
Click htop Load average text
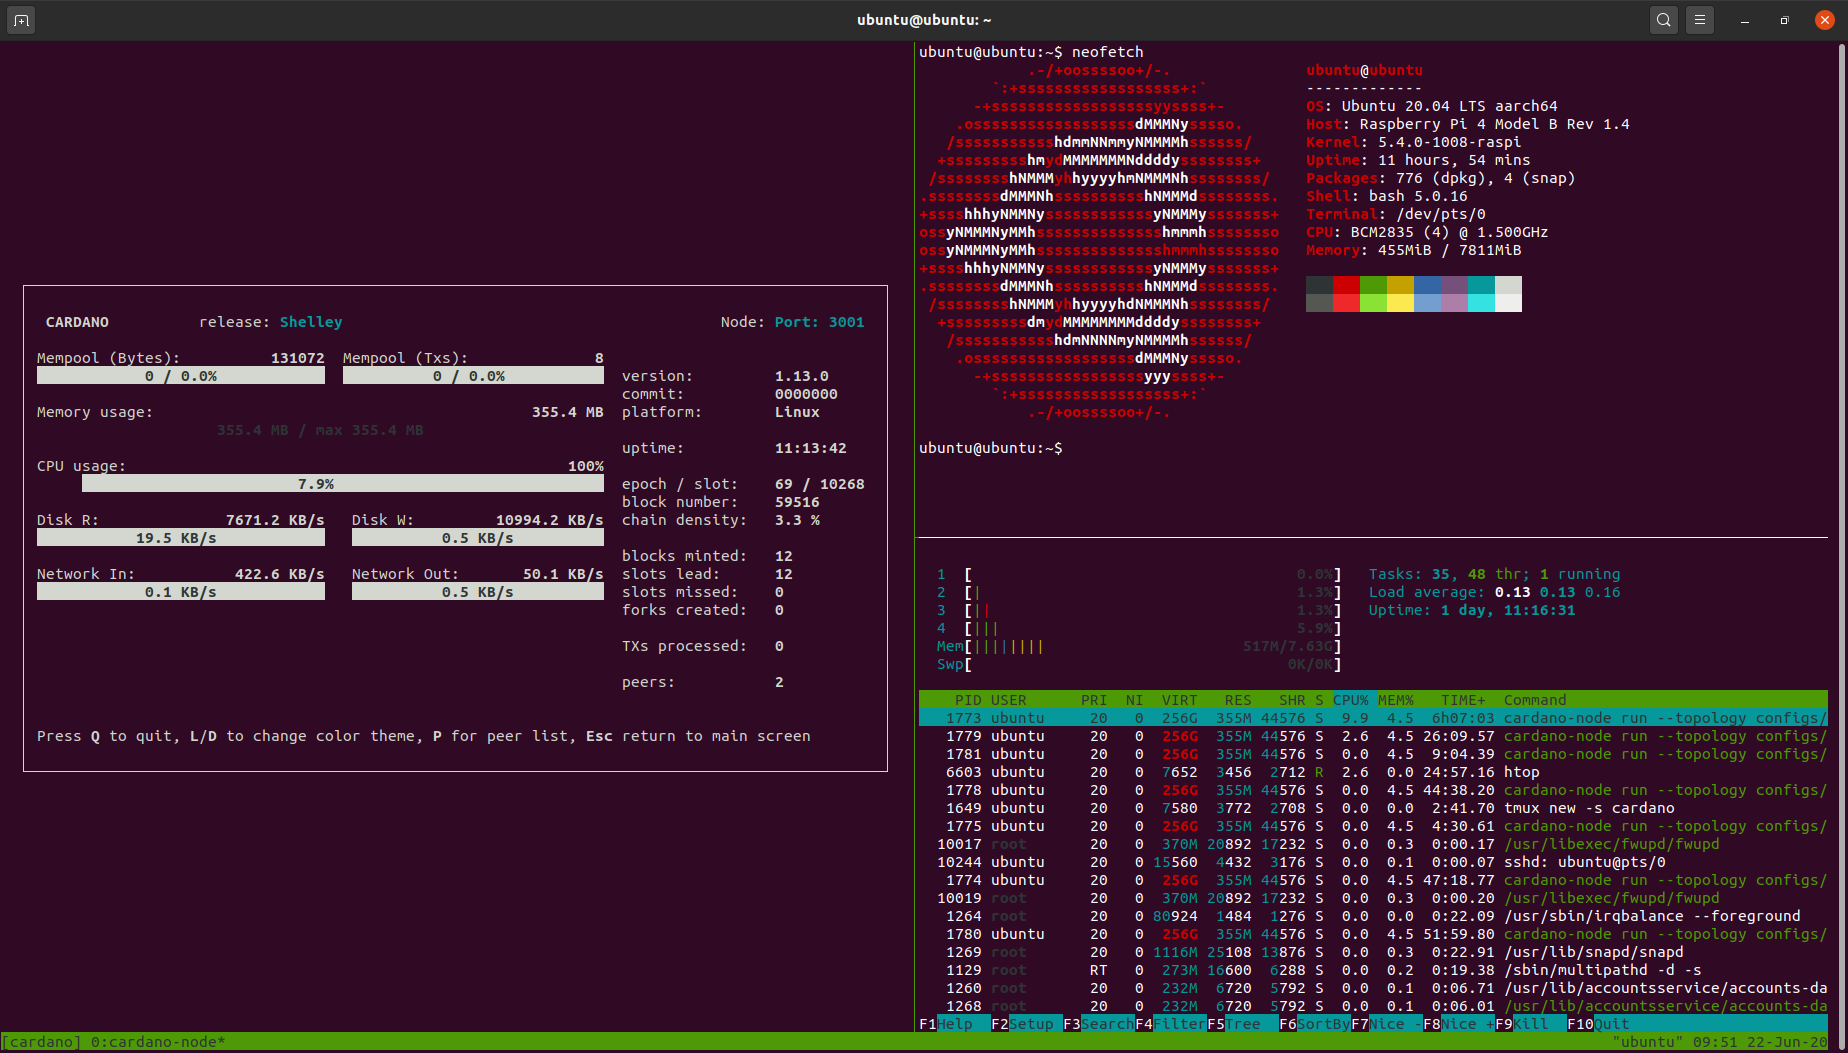(1494, 592)
